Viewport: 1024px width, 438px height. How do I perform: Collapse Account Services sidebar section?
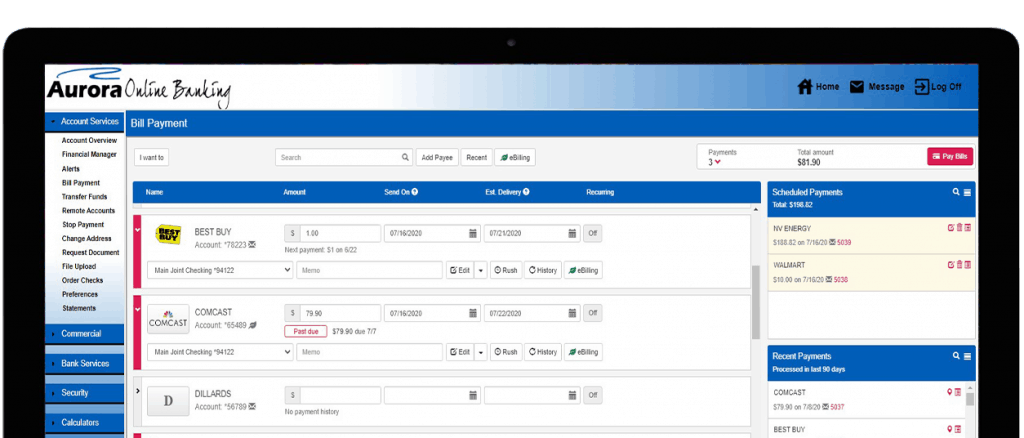pyautogui.click(x=84, y=121)
